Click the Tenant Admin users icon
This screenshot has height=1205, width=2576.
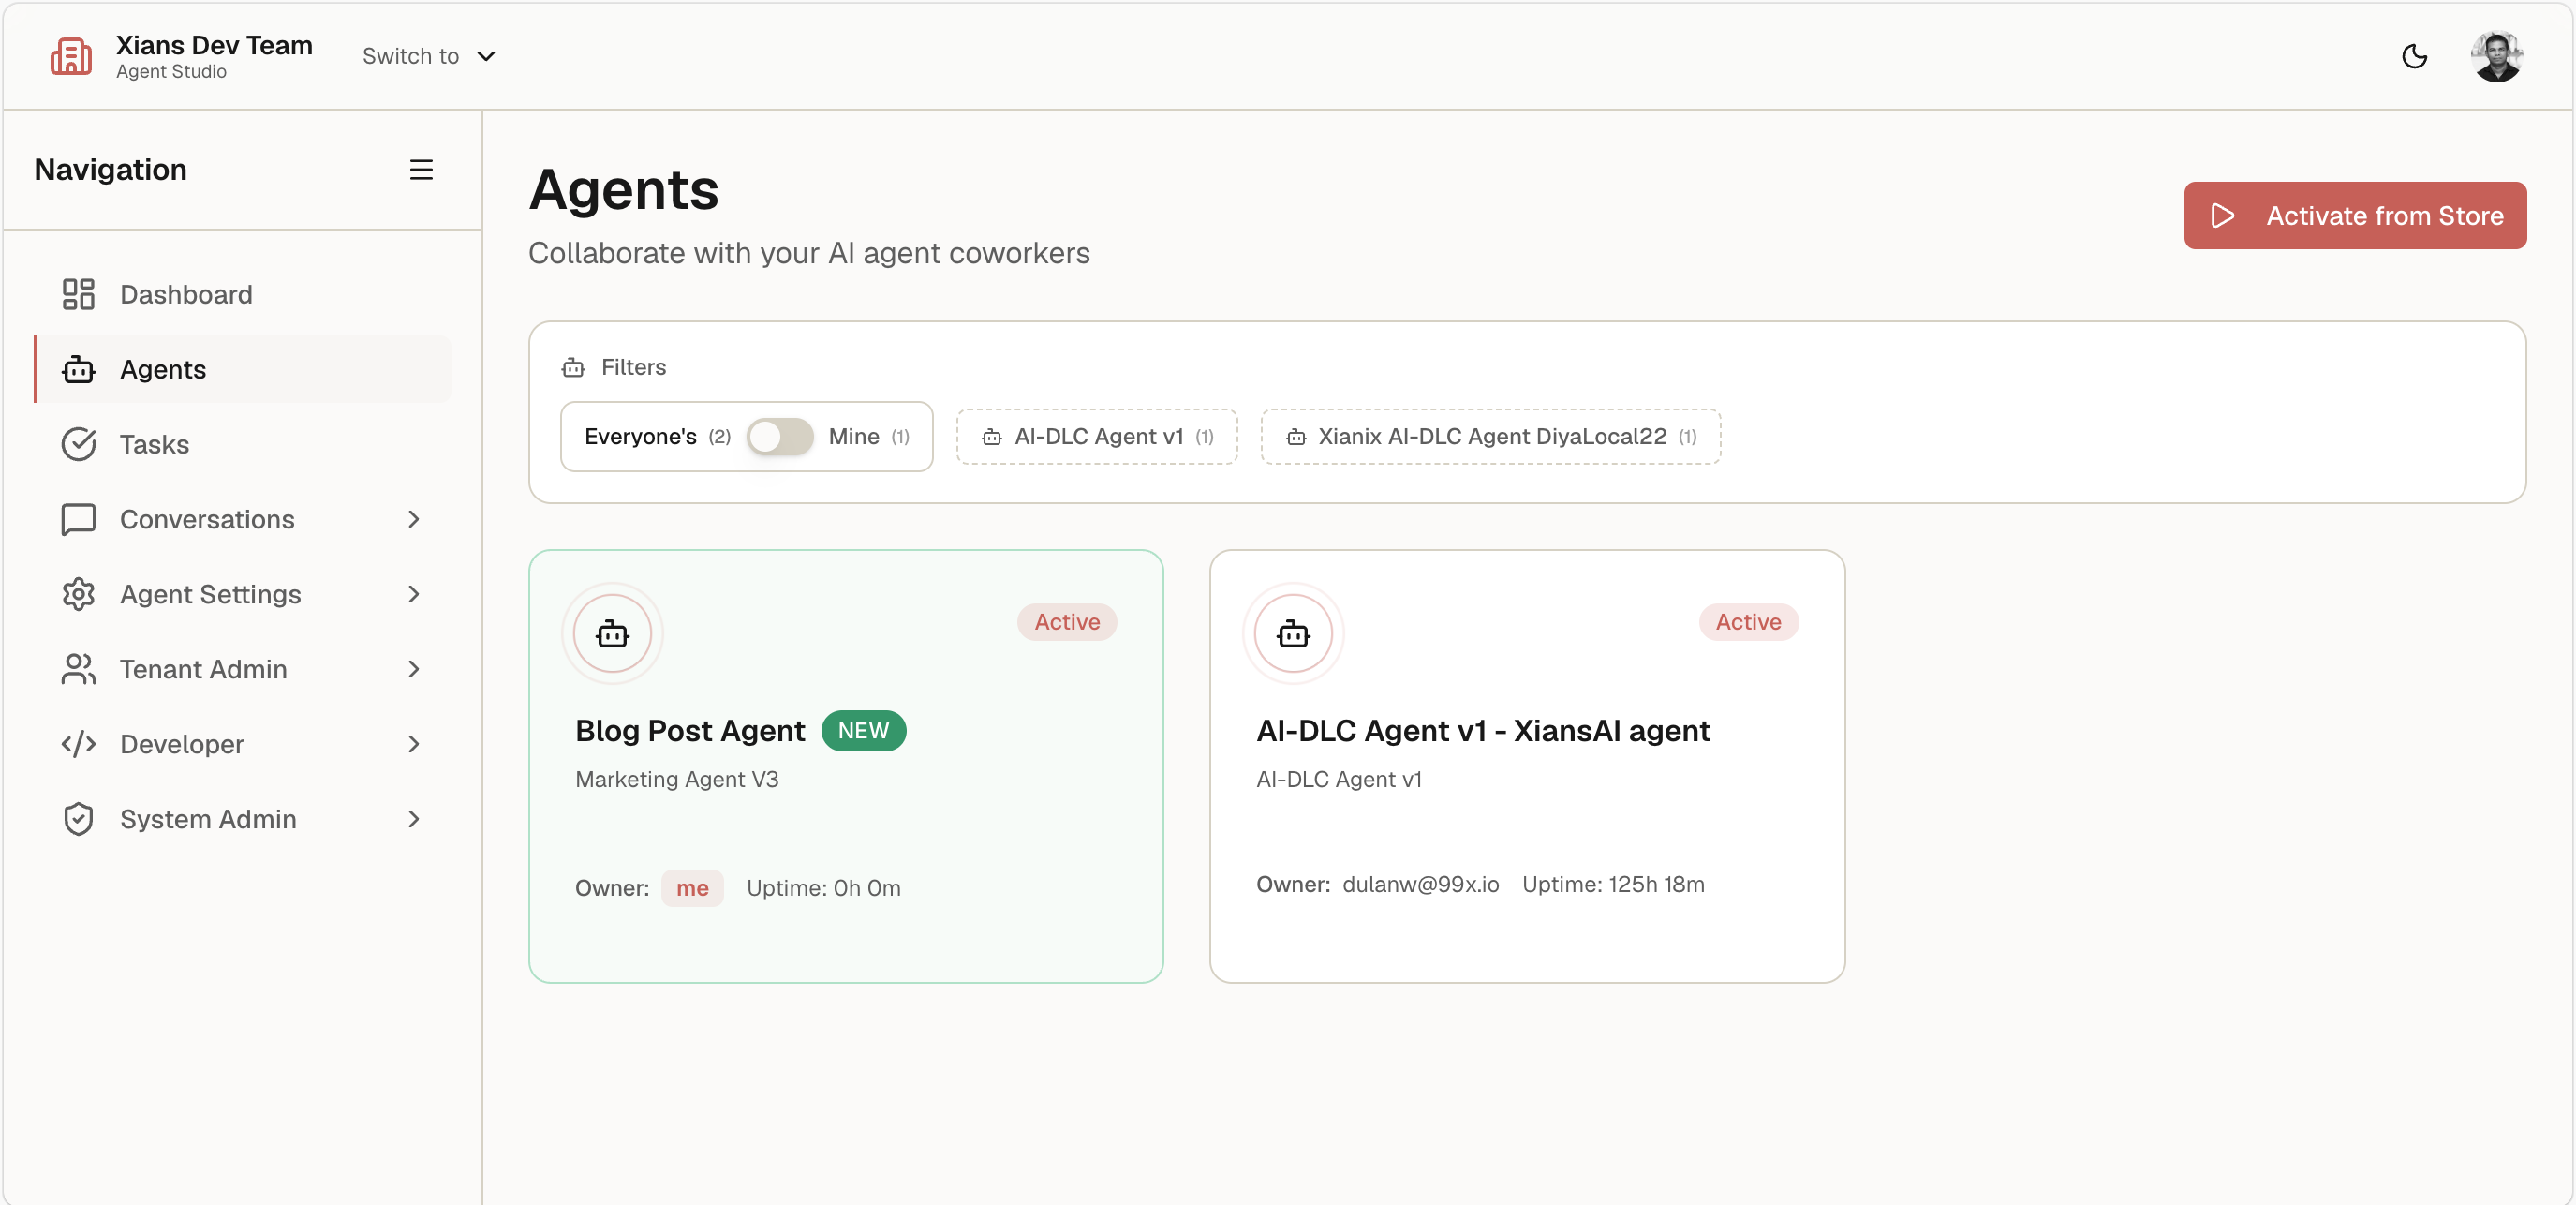[x=78, y=669]
